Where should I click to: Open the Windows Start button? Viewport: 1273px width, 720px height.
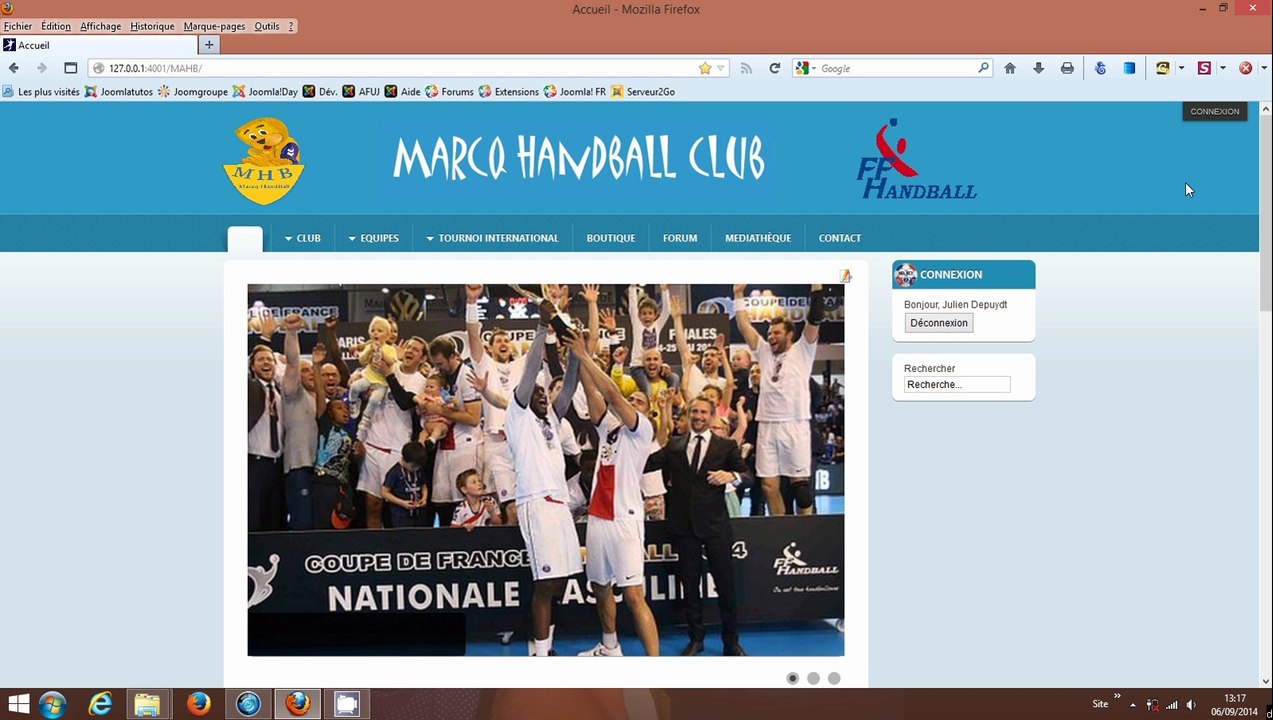coord(19,704)
